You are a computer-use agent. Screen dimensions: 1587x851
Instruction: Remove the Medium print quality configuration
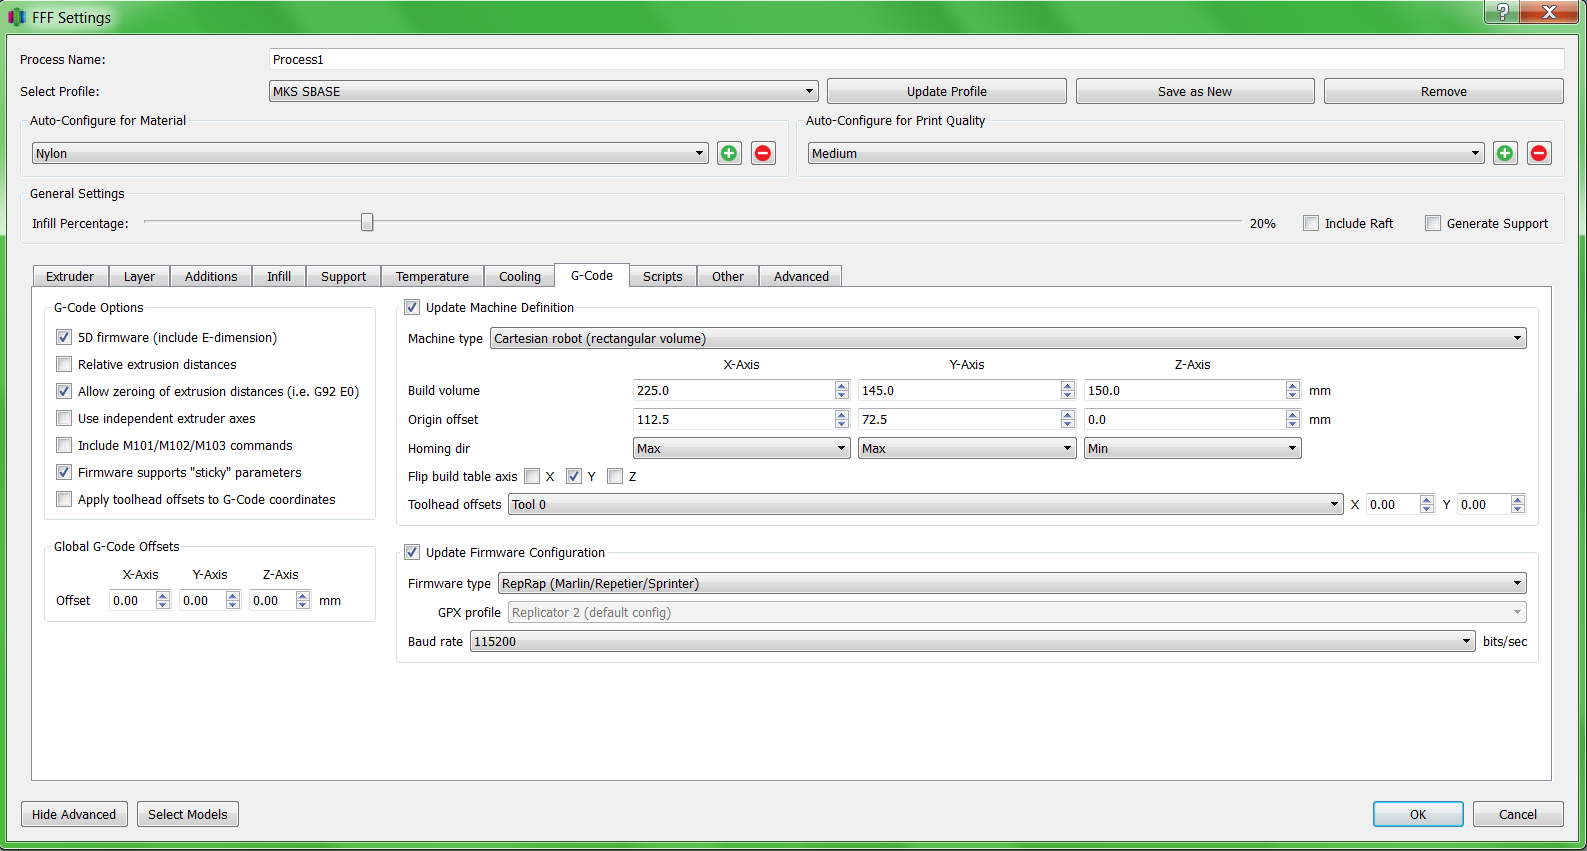tap(1539, 153)
